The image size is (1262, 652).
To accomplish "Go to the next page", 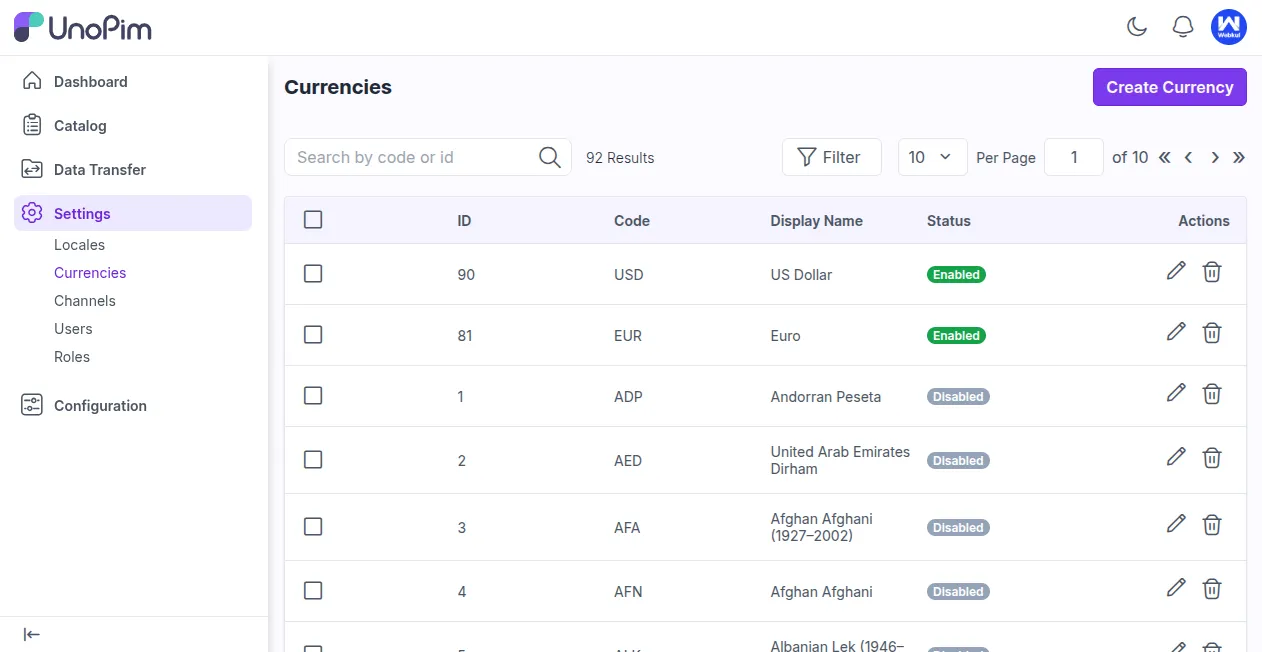I will coord(1215,157).
